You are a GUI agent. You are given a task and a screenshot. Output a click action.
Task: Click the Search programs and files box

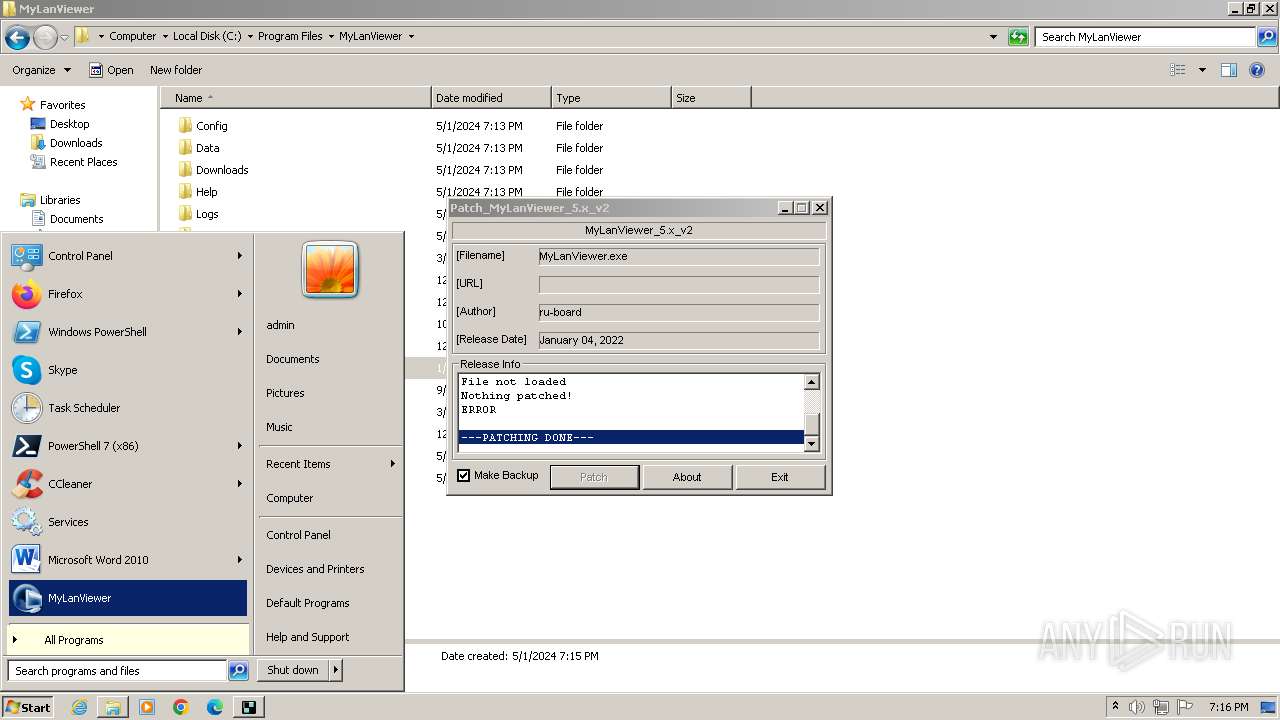click(118, 671)
